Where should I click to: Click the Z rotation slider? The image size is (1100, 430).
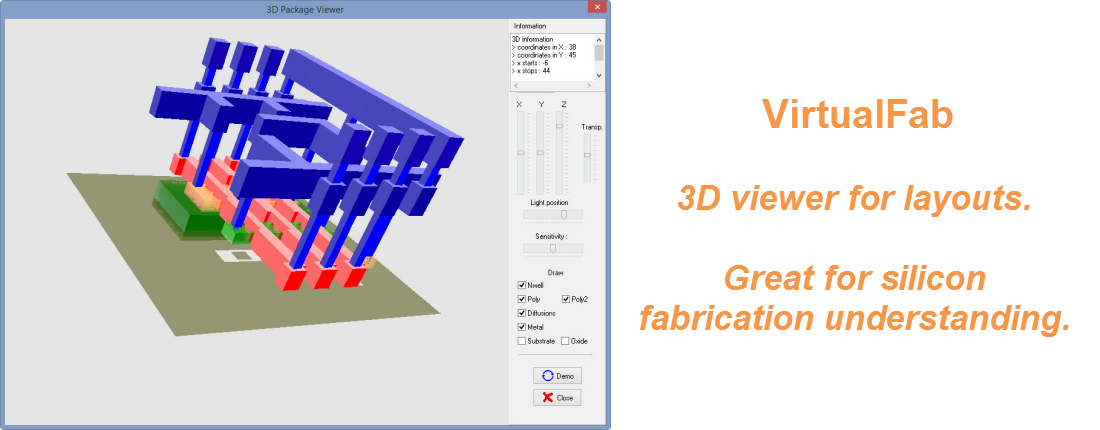[x=559, y=152]
